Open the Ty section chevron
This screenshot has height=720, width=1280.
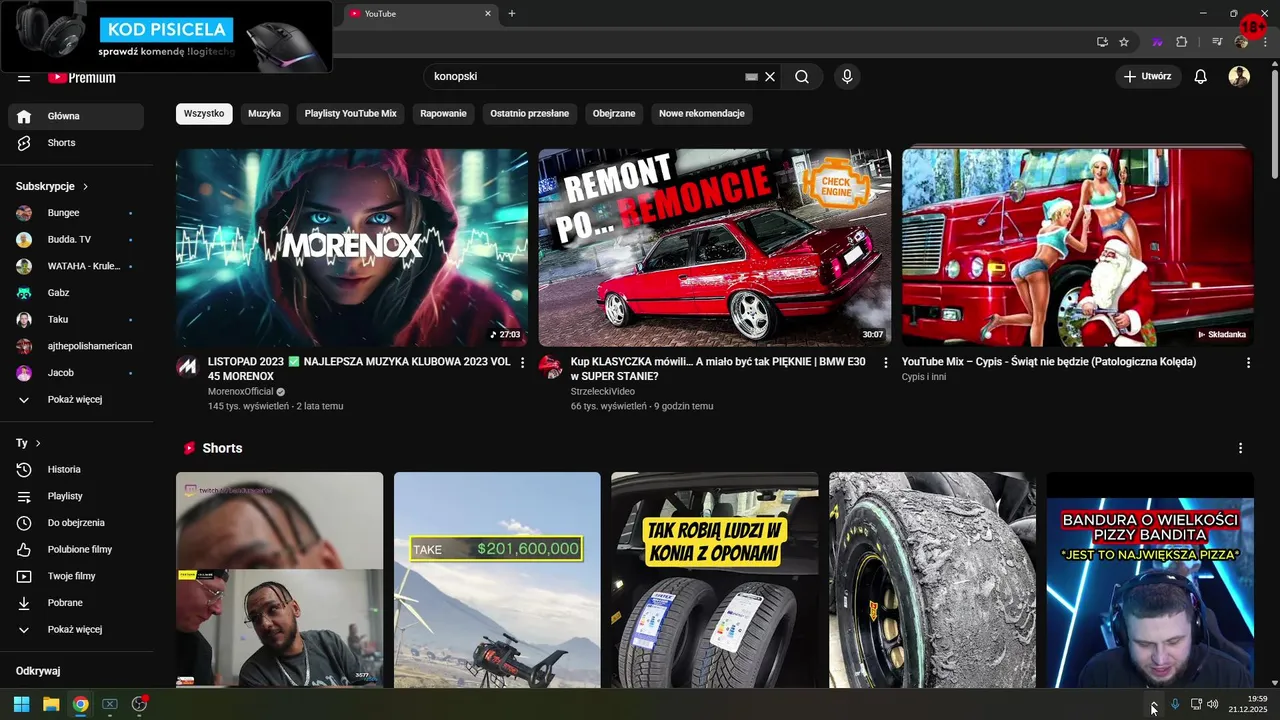38,443
